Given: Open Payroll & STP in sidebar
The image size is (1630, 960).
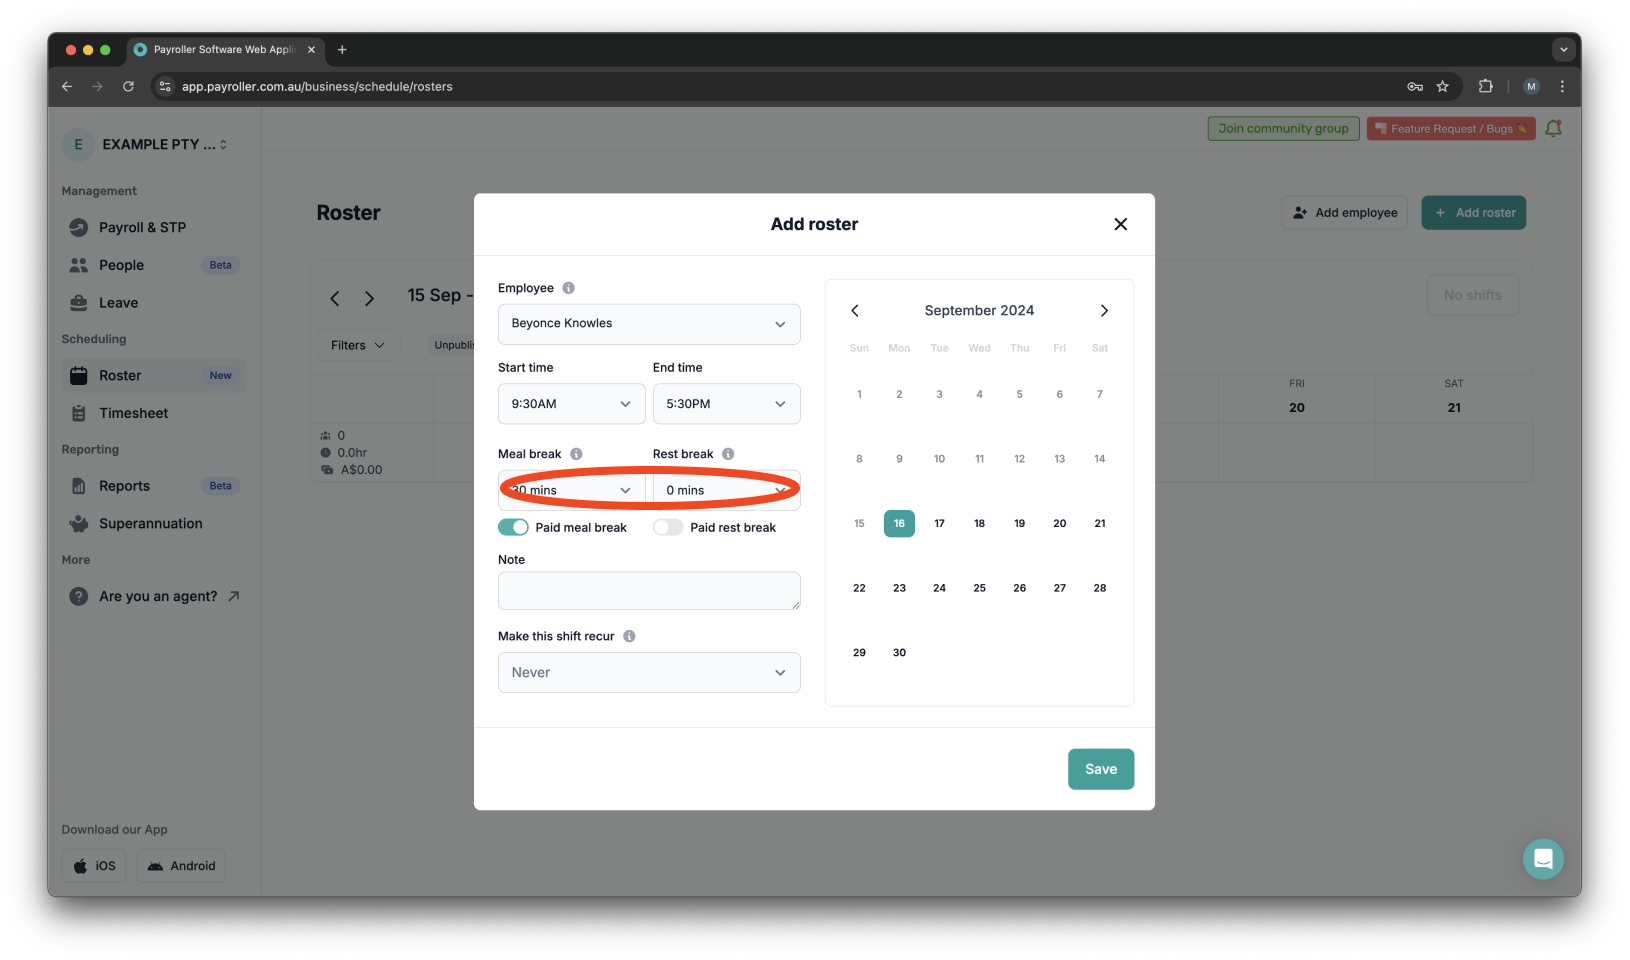Looking at the screenshot, I should 153,227.
